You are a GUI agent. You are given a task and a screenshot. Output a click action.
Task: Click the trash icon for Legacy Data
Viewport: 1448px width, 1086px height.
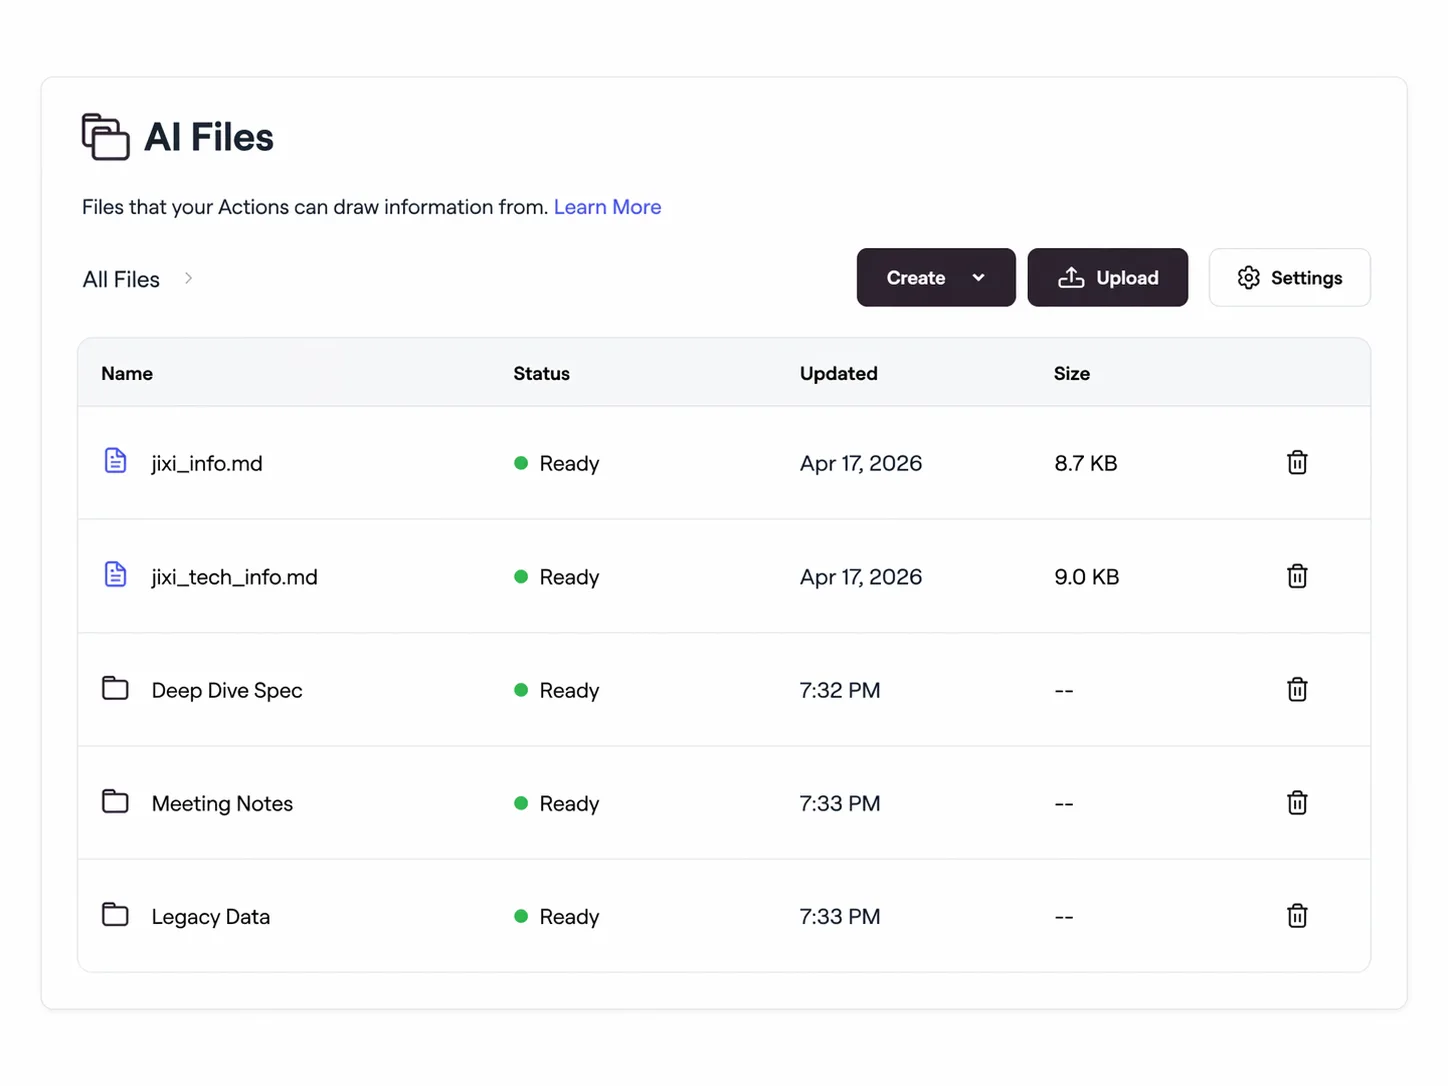[1296, 915]
